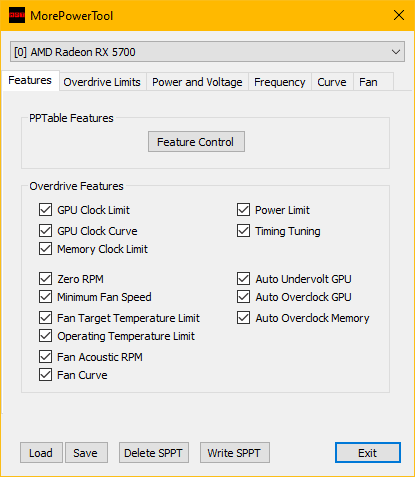
Task: Click the Feature Control button
Action: click(x=196, y=142)
